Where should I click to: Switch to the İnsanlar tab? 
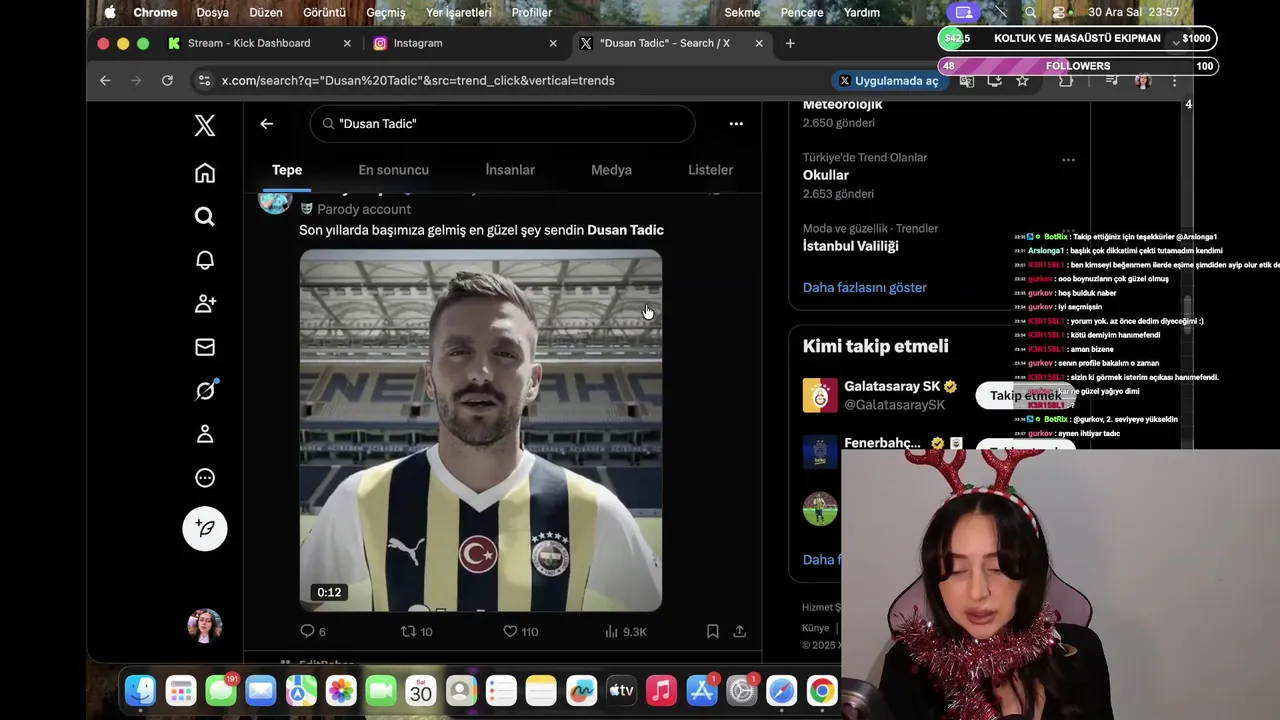tap(510, 170)
